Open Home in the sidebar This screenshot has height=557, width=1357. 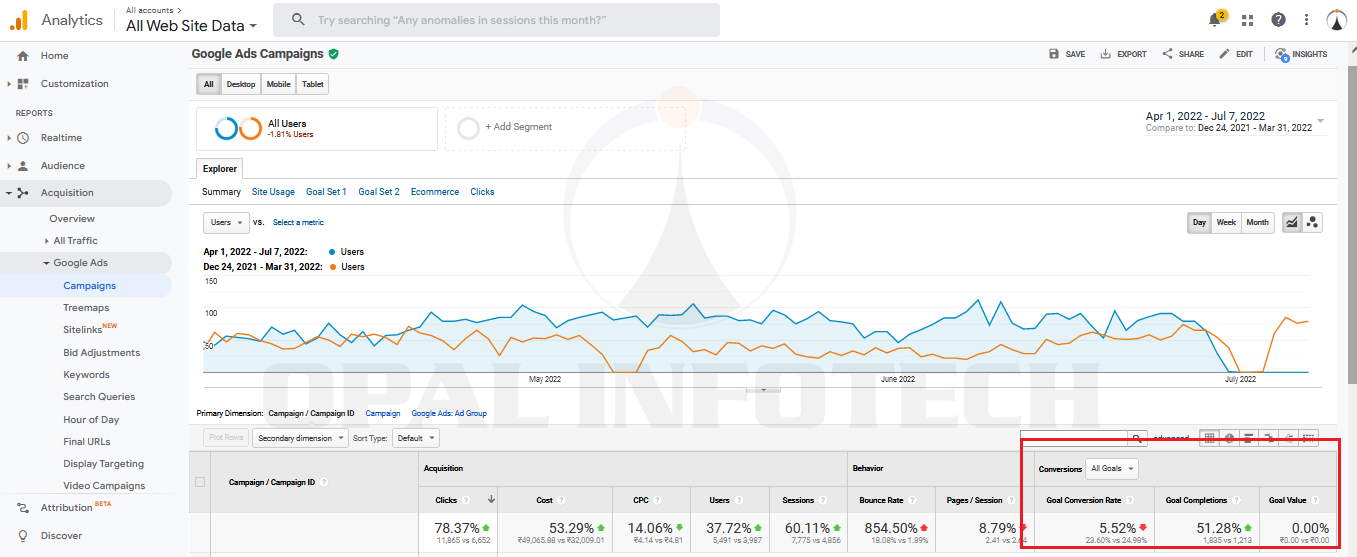click(54, 56)
